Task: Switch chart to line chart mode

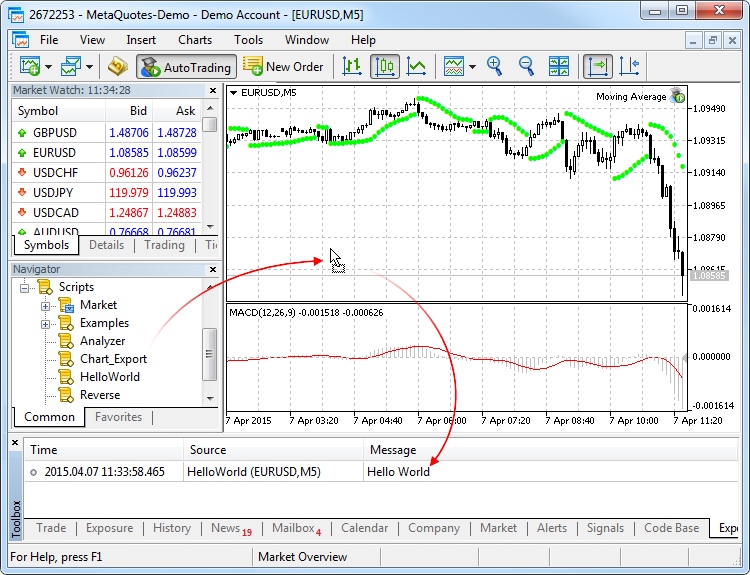Action: coord(416,66)
